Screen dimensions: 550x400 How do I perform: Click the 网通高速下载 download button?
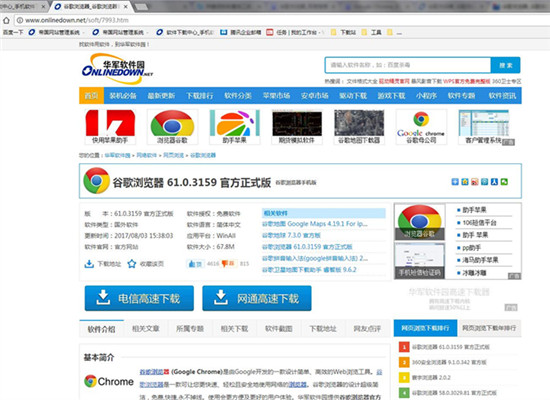[x=257, y=298]
